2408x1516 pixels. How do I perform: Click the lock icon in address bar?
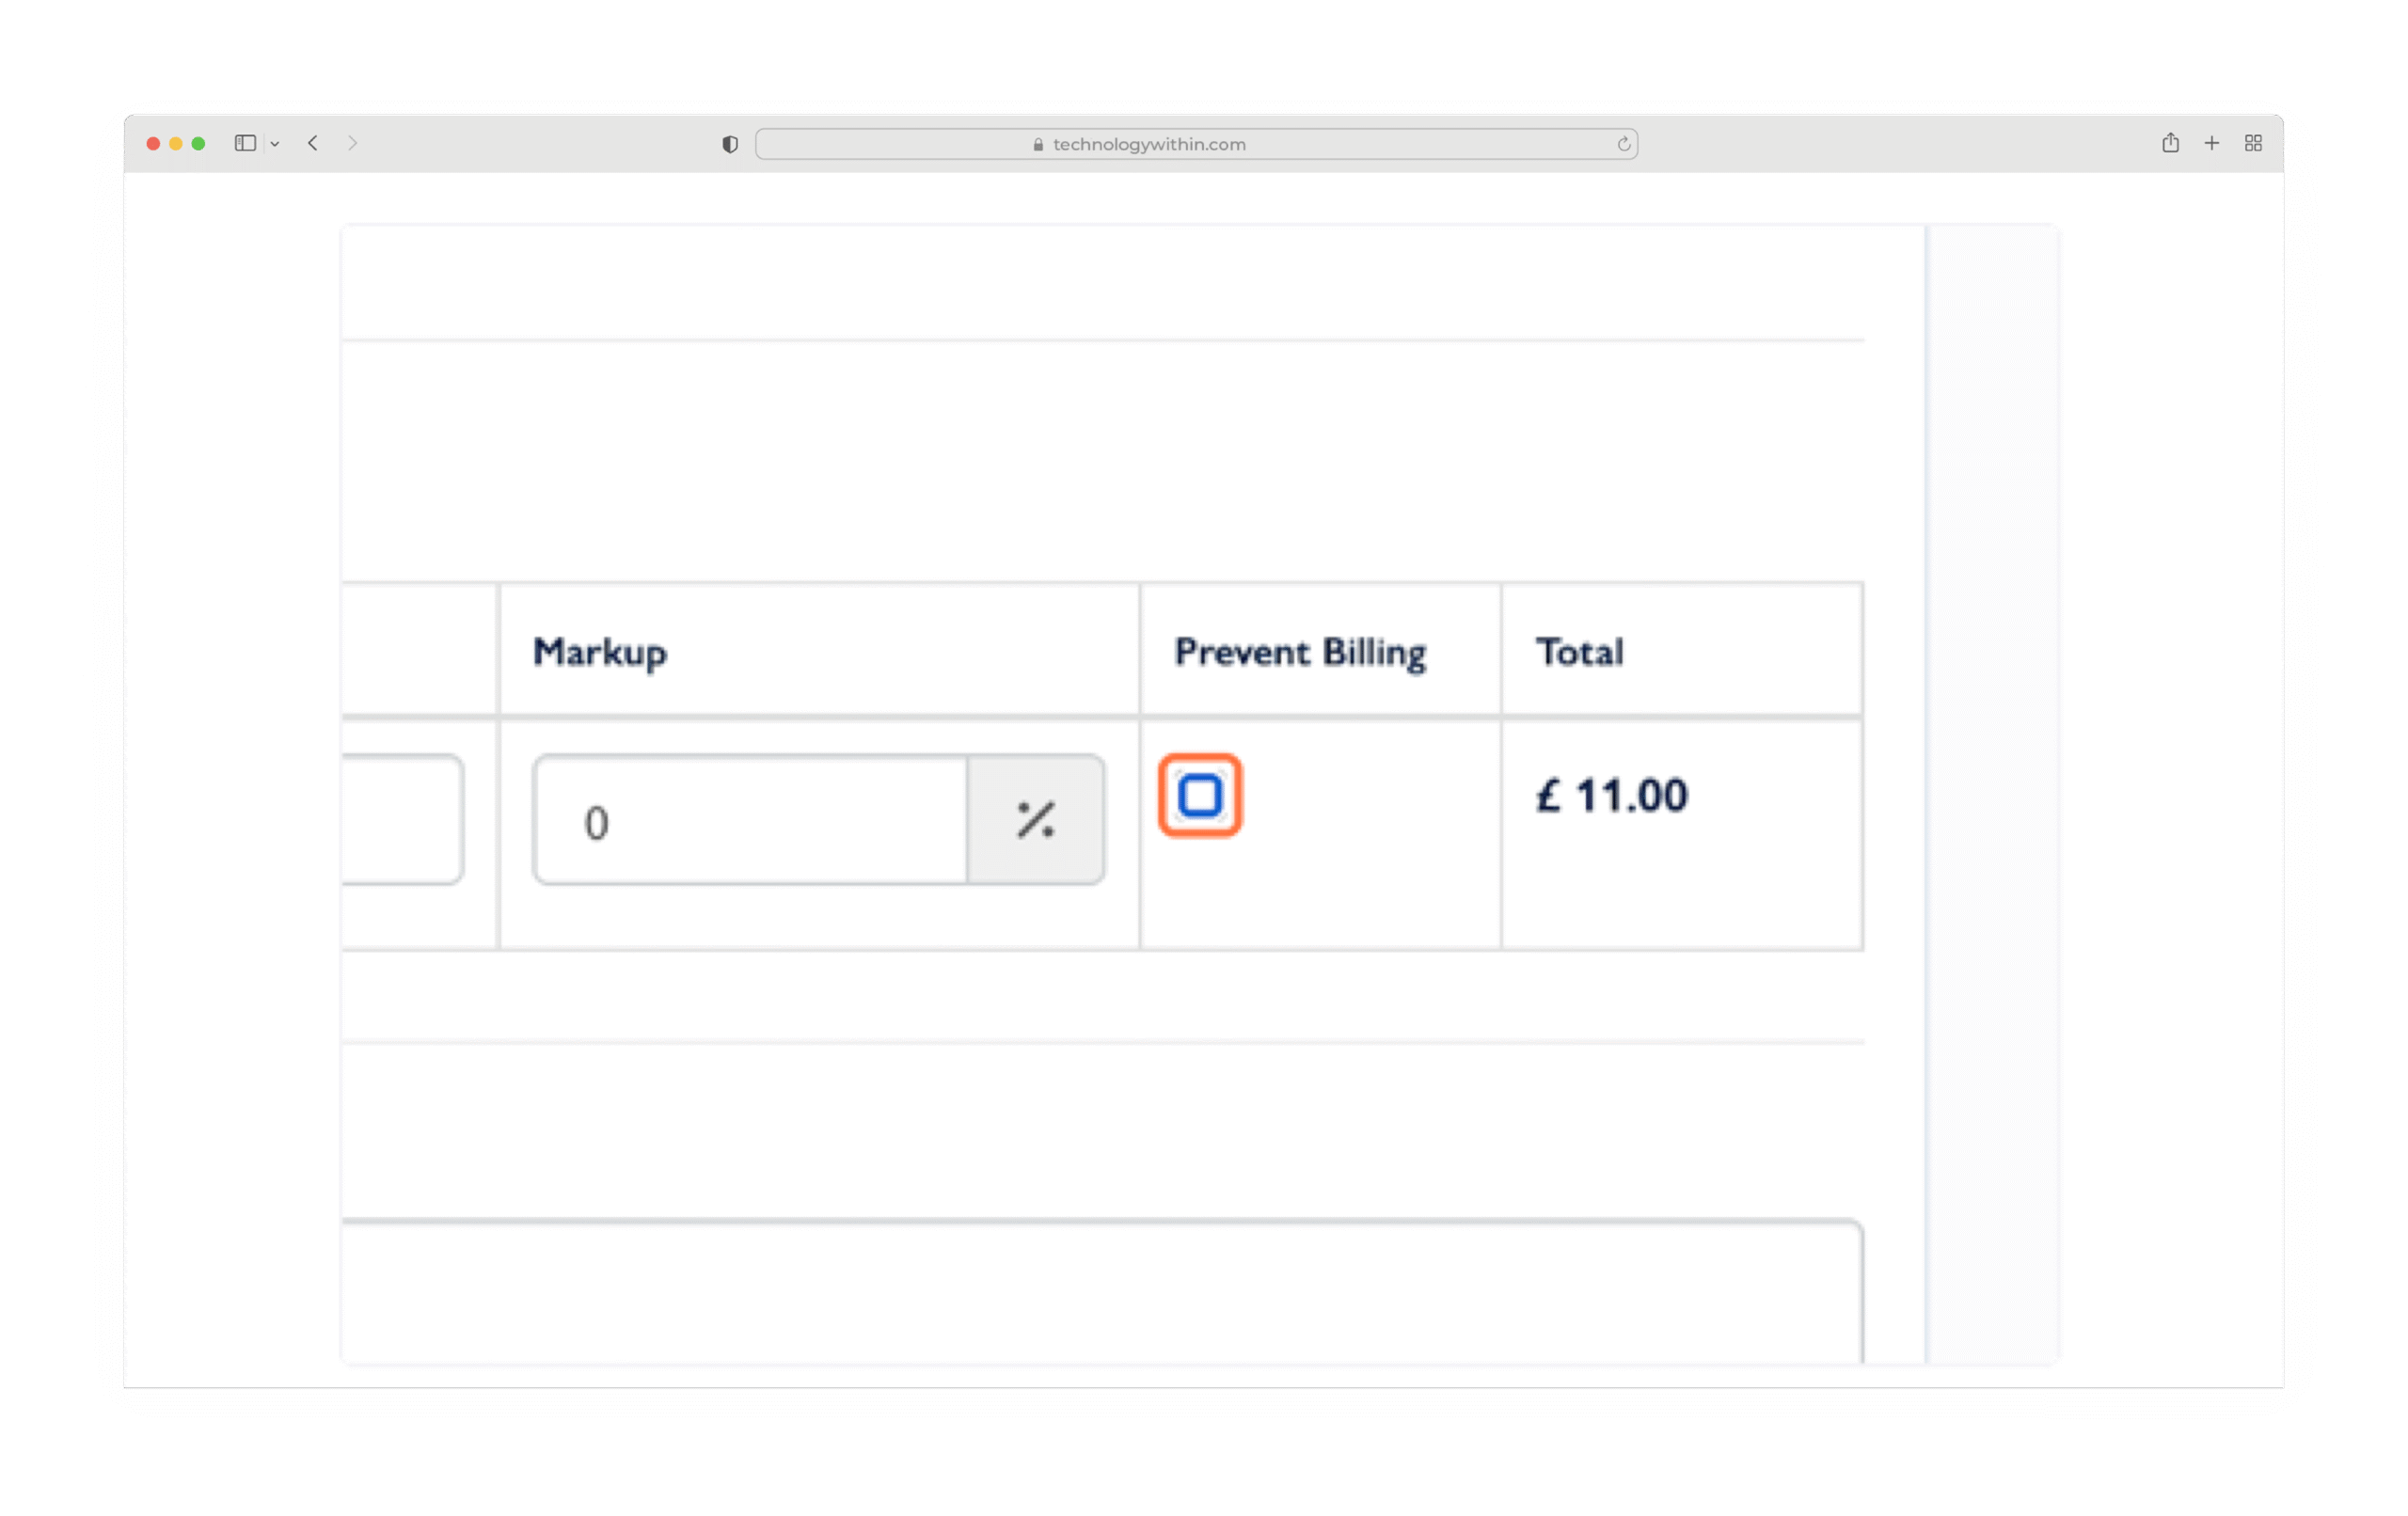1038,144
